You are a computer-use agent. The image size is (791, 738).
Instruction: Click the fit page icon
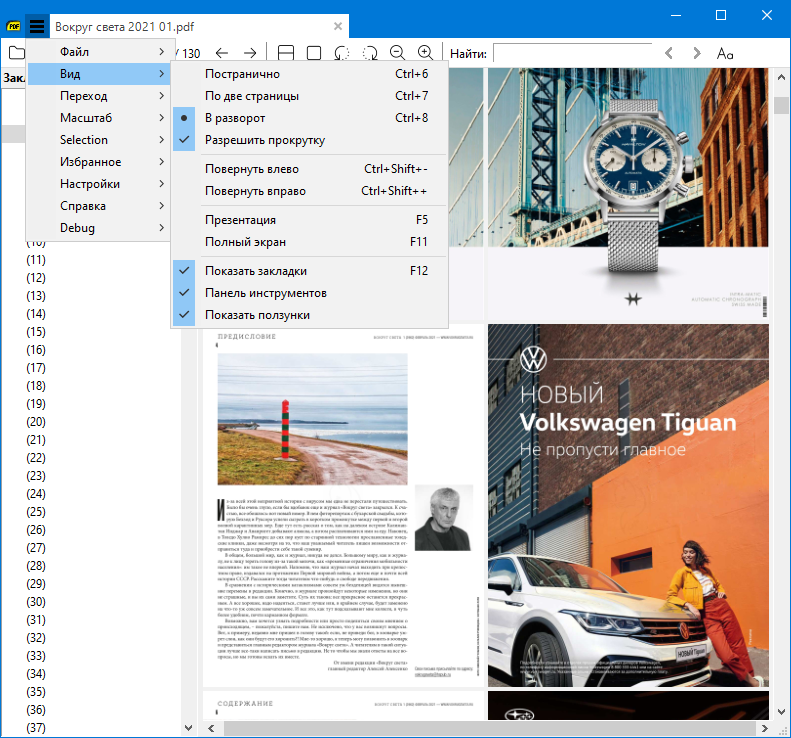click(314, 52)
